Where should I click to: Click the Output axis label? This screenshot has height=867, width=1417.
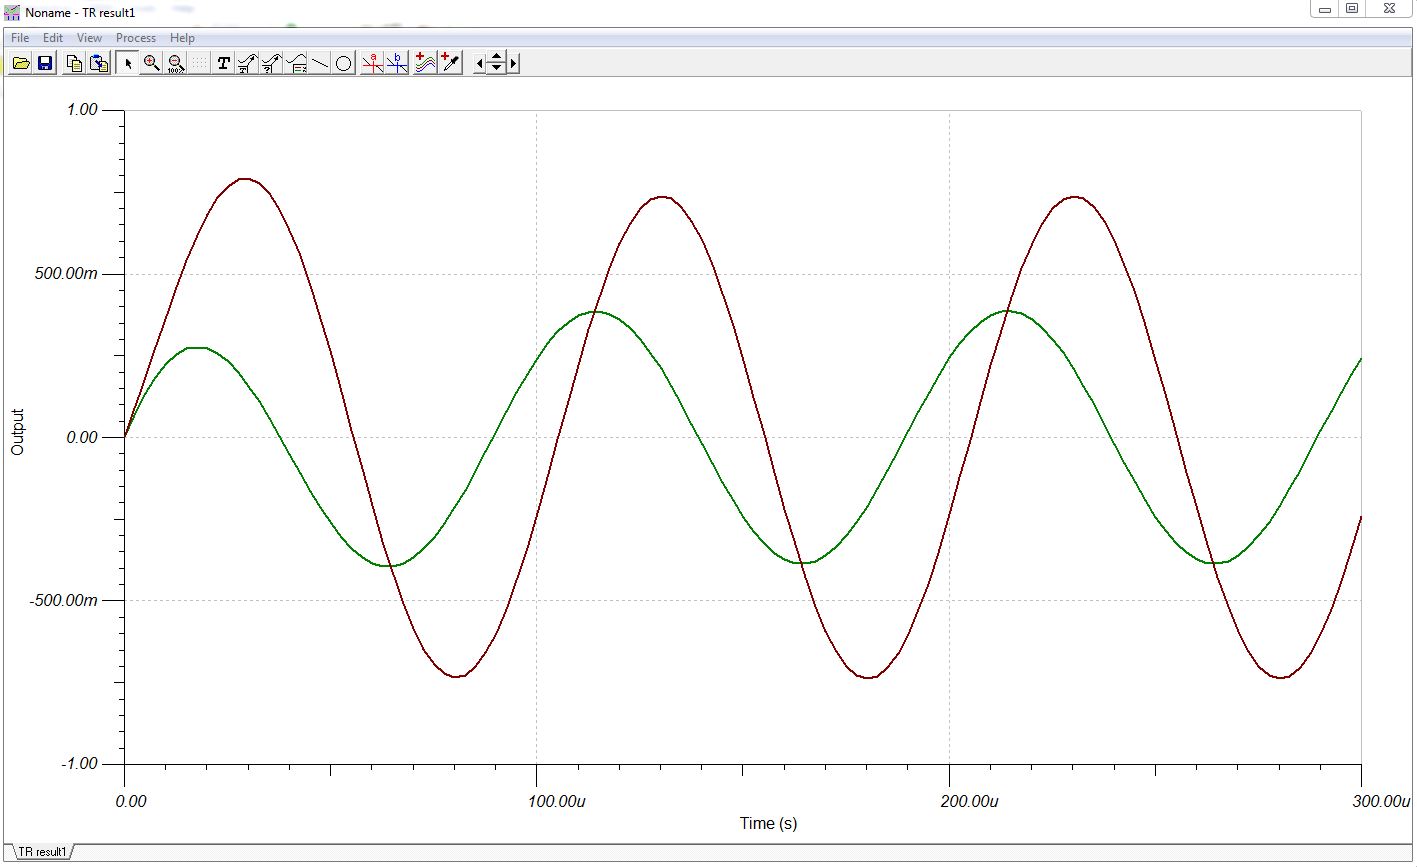(x=17, y=432)
